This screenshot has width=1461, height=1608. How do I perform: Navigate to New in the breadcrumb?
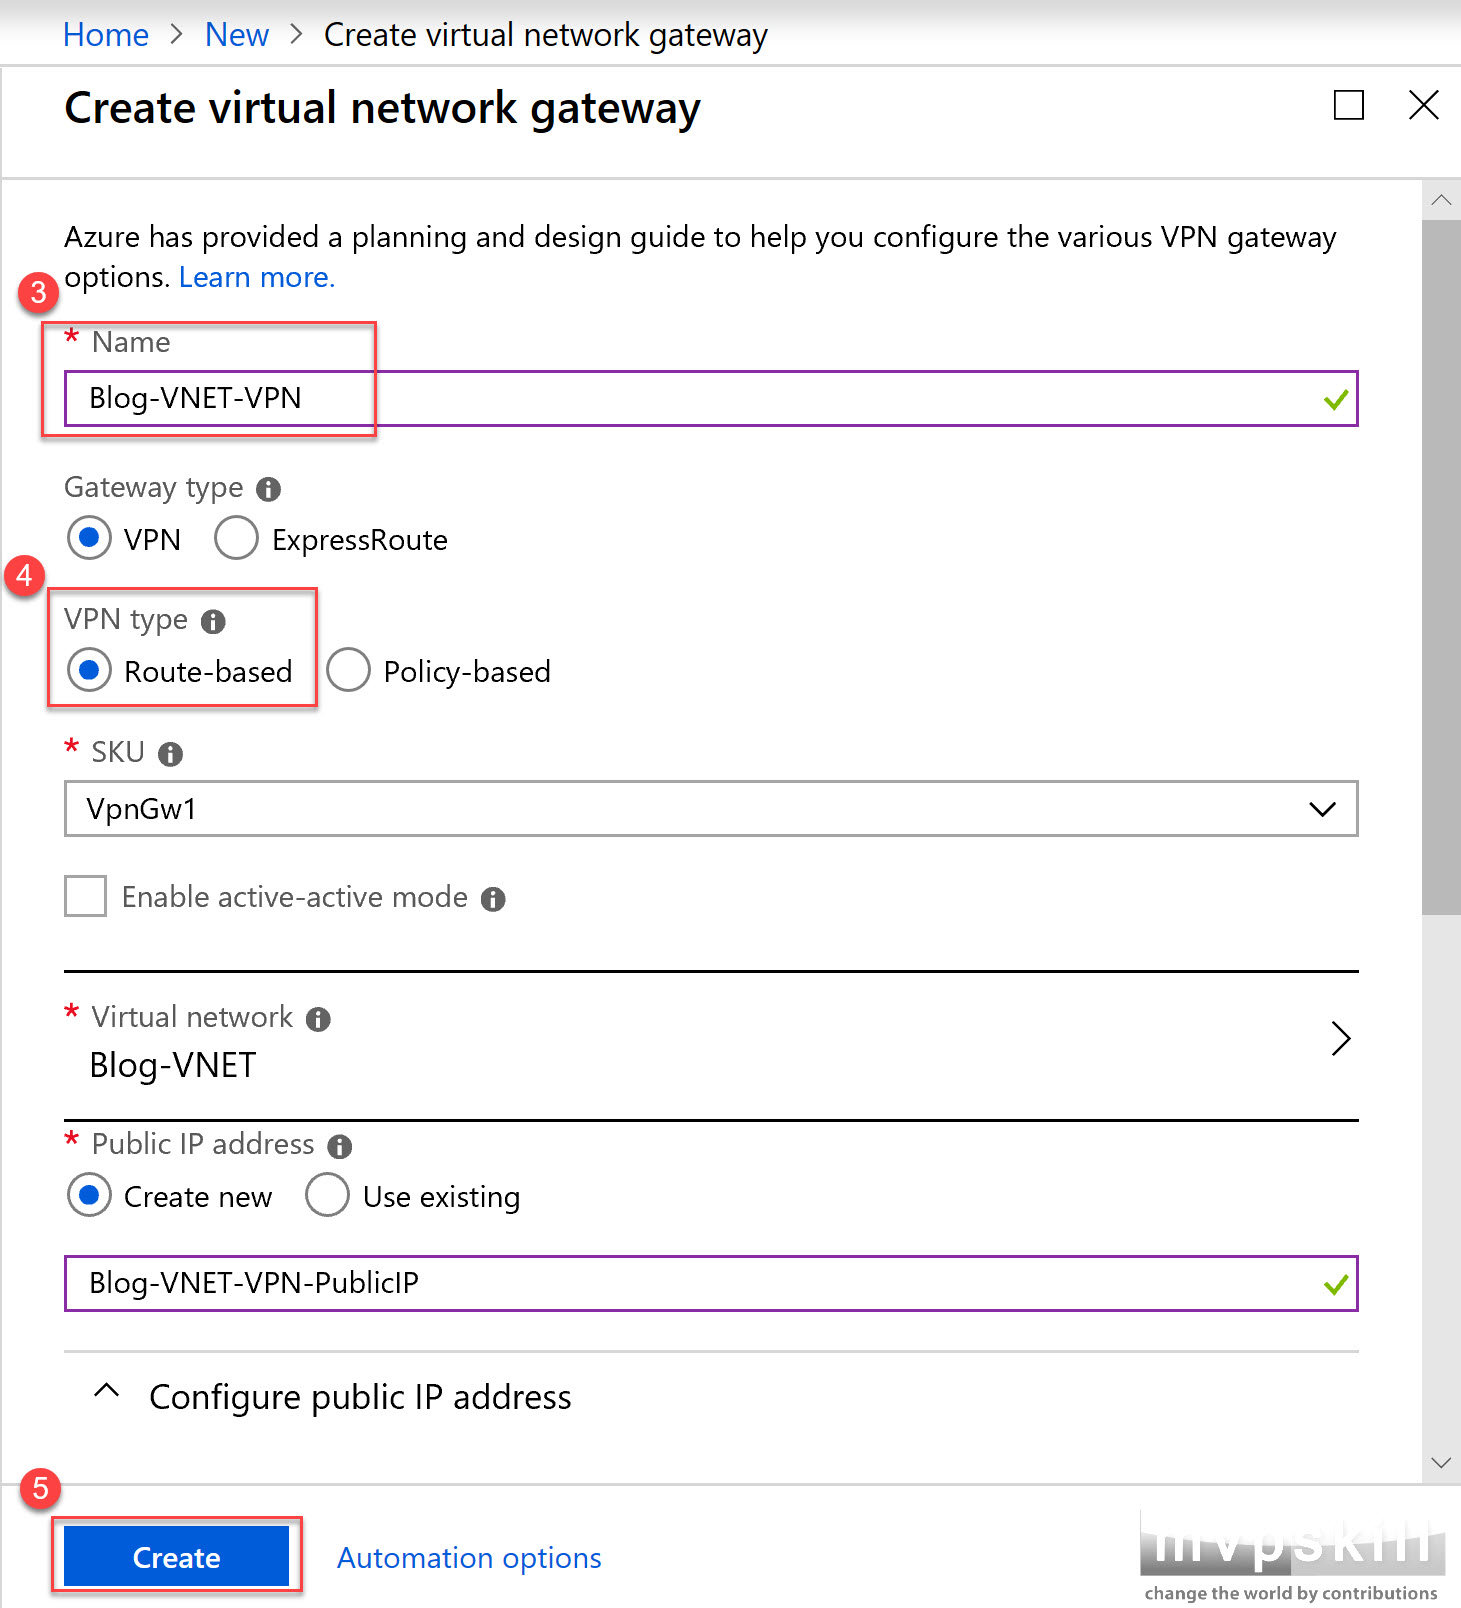click(237, 35)
